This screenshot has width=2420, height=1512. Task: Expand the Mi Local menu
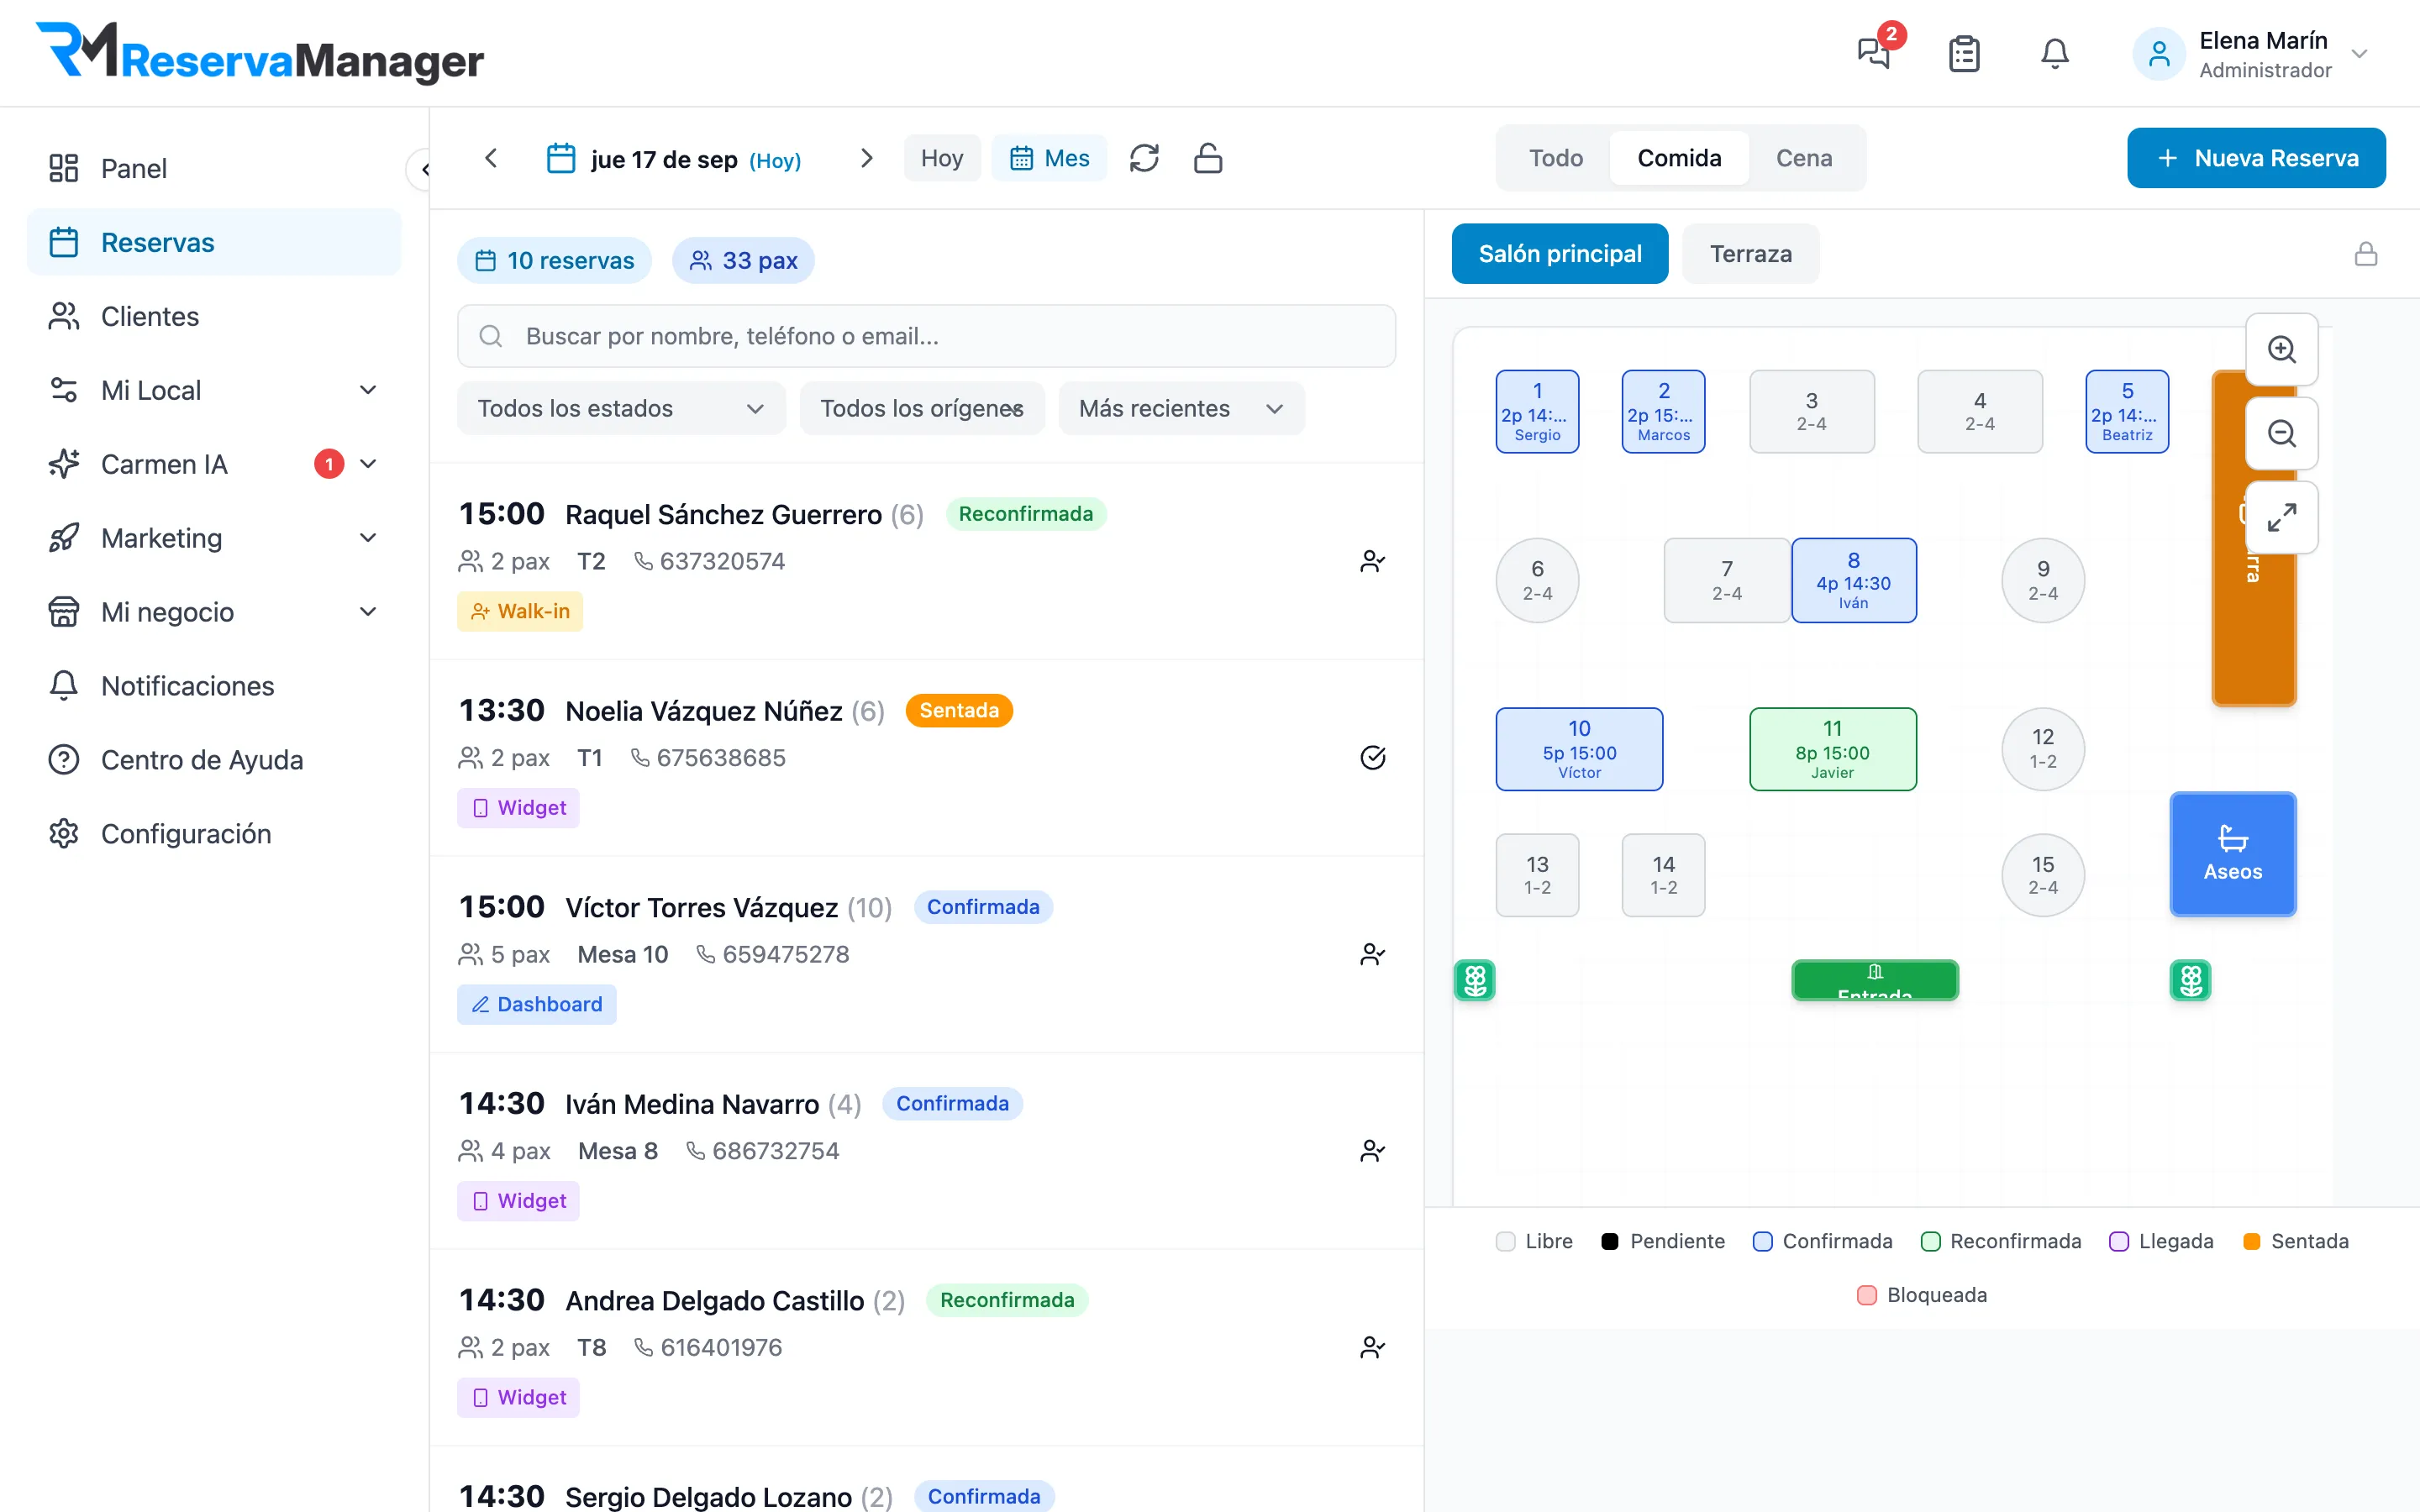tap(214, 390)
